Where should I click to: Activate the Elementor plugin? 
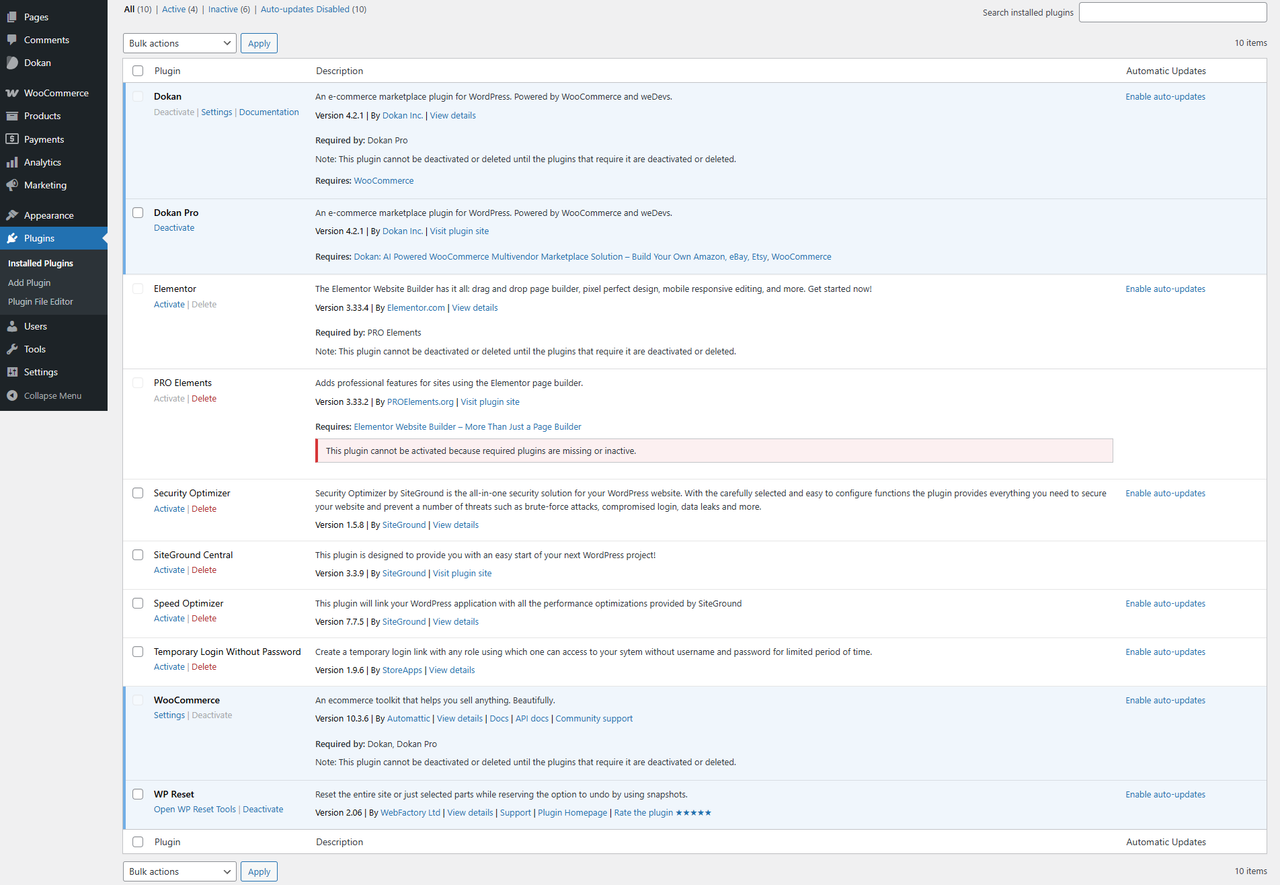[x=169, y=304]
